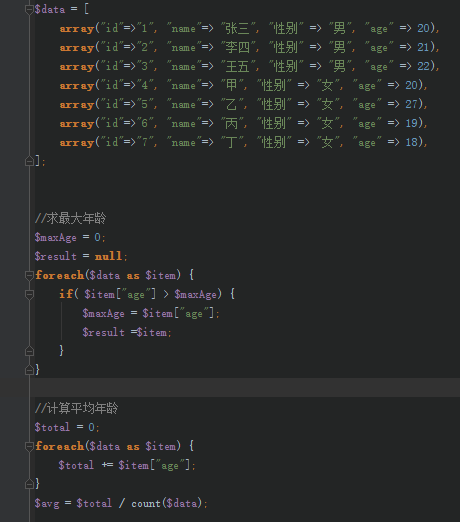This screenshot has height=522, width=460.
Task: Collapse the $data array fold marker
Action: (29, 10)
